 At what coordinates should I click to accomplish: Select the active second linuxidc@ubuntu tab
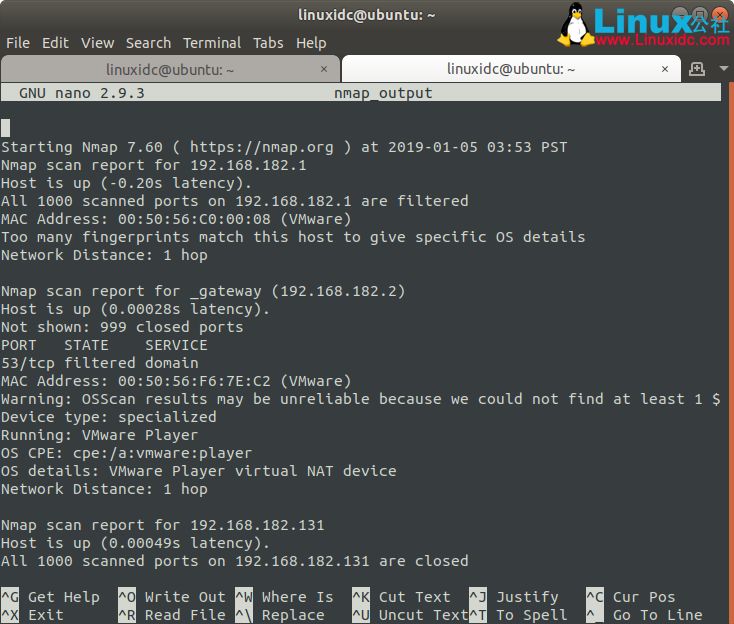tap(511, 69)
